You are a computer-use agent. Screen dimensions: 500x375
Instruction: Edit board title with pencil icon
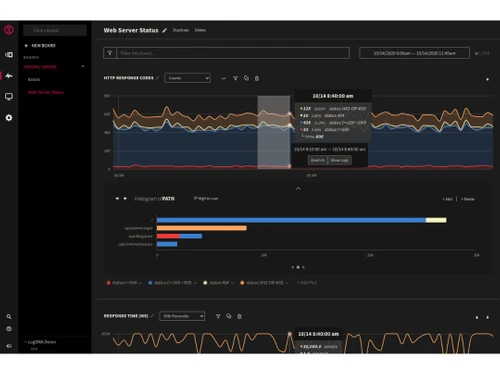[164, 30]
